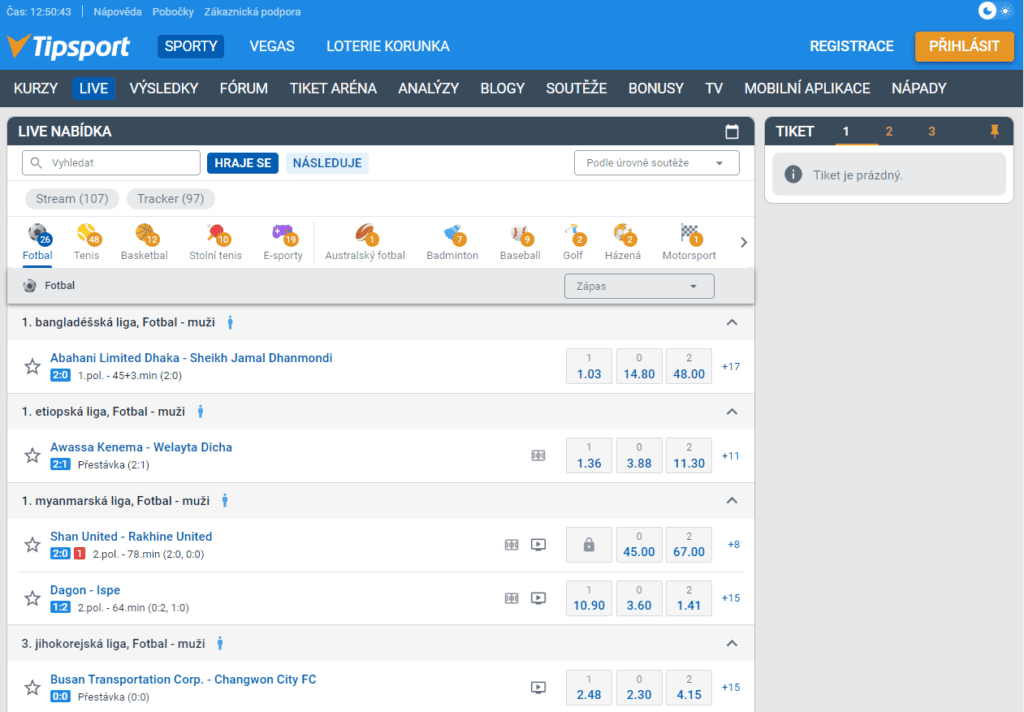This screenshot has width=1024, height=712.
Task: Toggle the Stream (107) filter chip
Action: click(72, 199)
